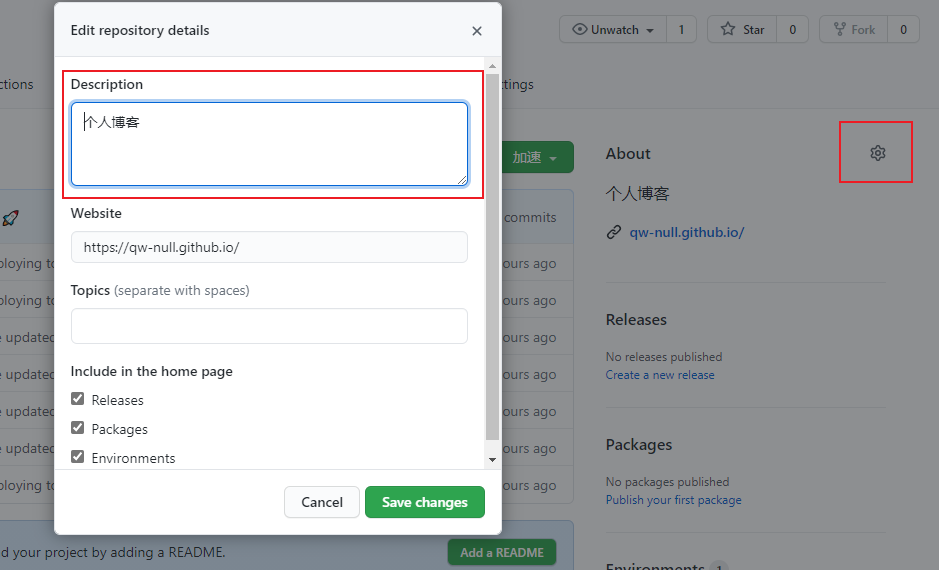Expand the Unwatch dropdown arrow
Viewport: 939px width, 570px height.
(x=650, y=31)
